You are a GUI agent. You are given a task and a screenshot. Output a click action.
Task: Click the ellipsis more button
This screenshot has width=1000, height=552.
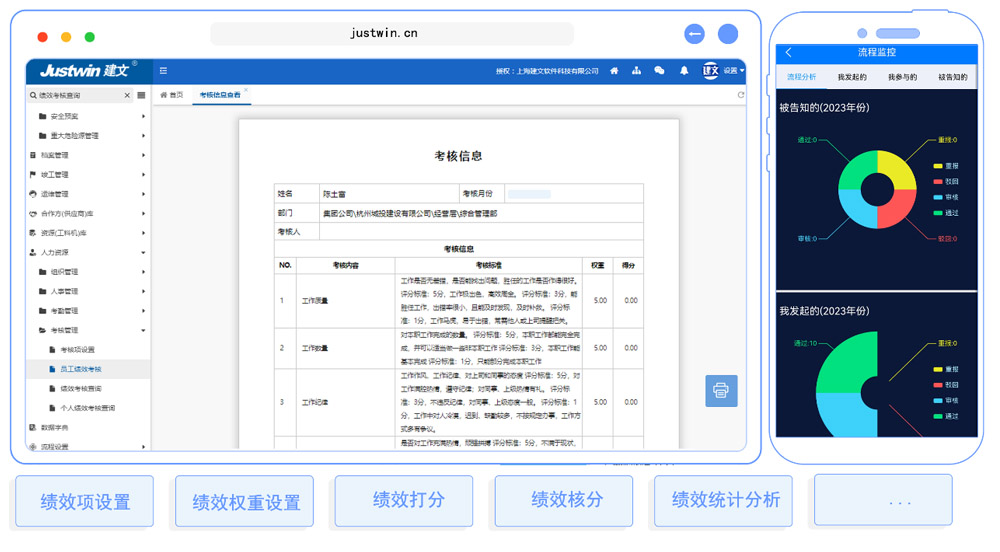click(x=884, y=500)
